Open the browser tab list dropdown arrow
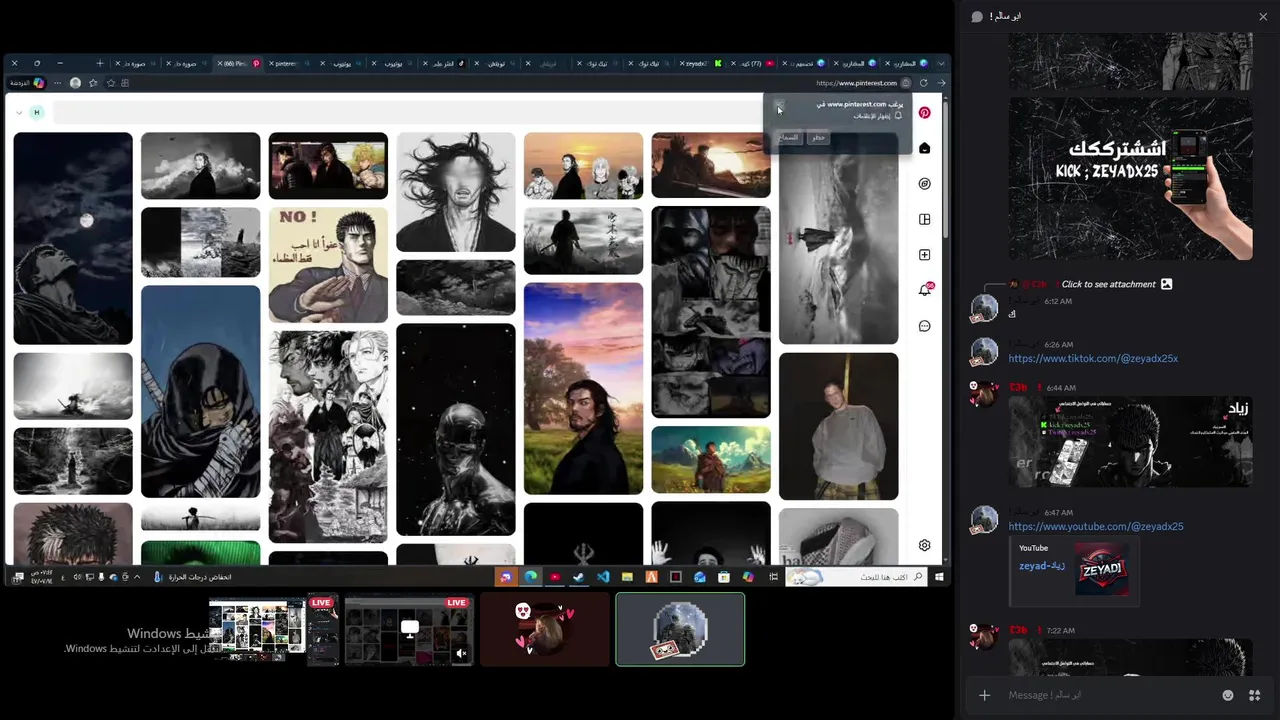The width and height of the screenshot is (1280, 720). pos(940,63)
